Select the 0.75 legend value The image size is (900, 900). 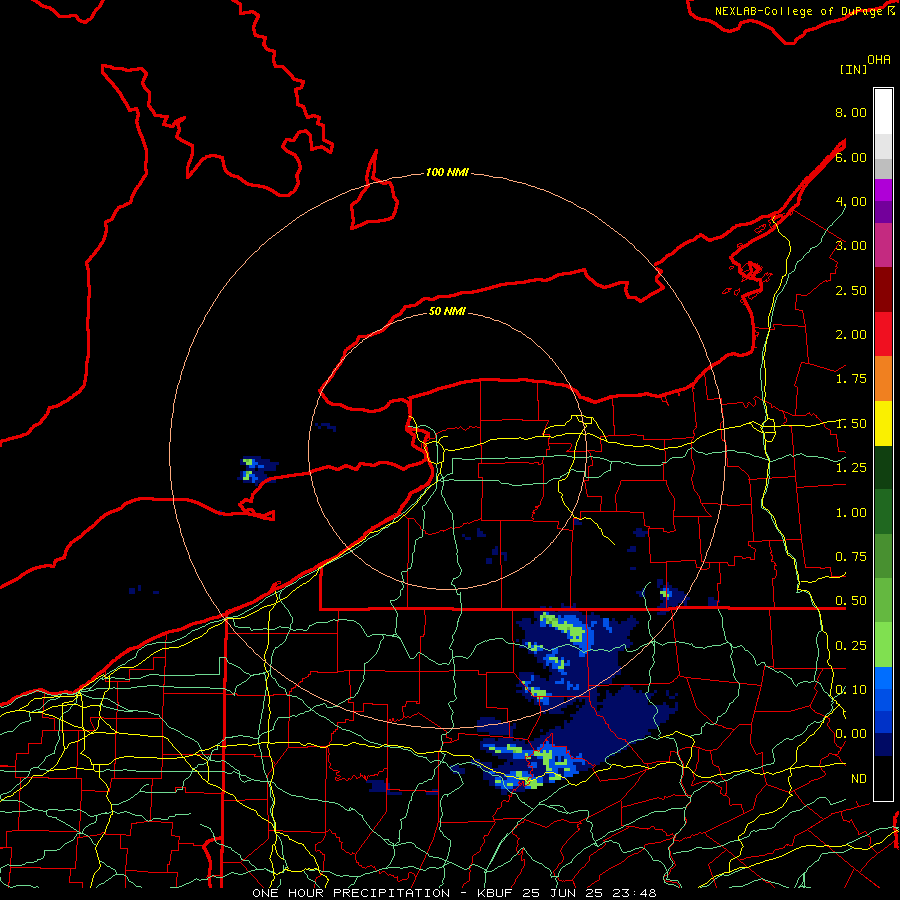(x=851, y=557)
